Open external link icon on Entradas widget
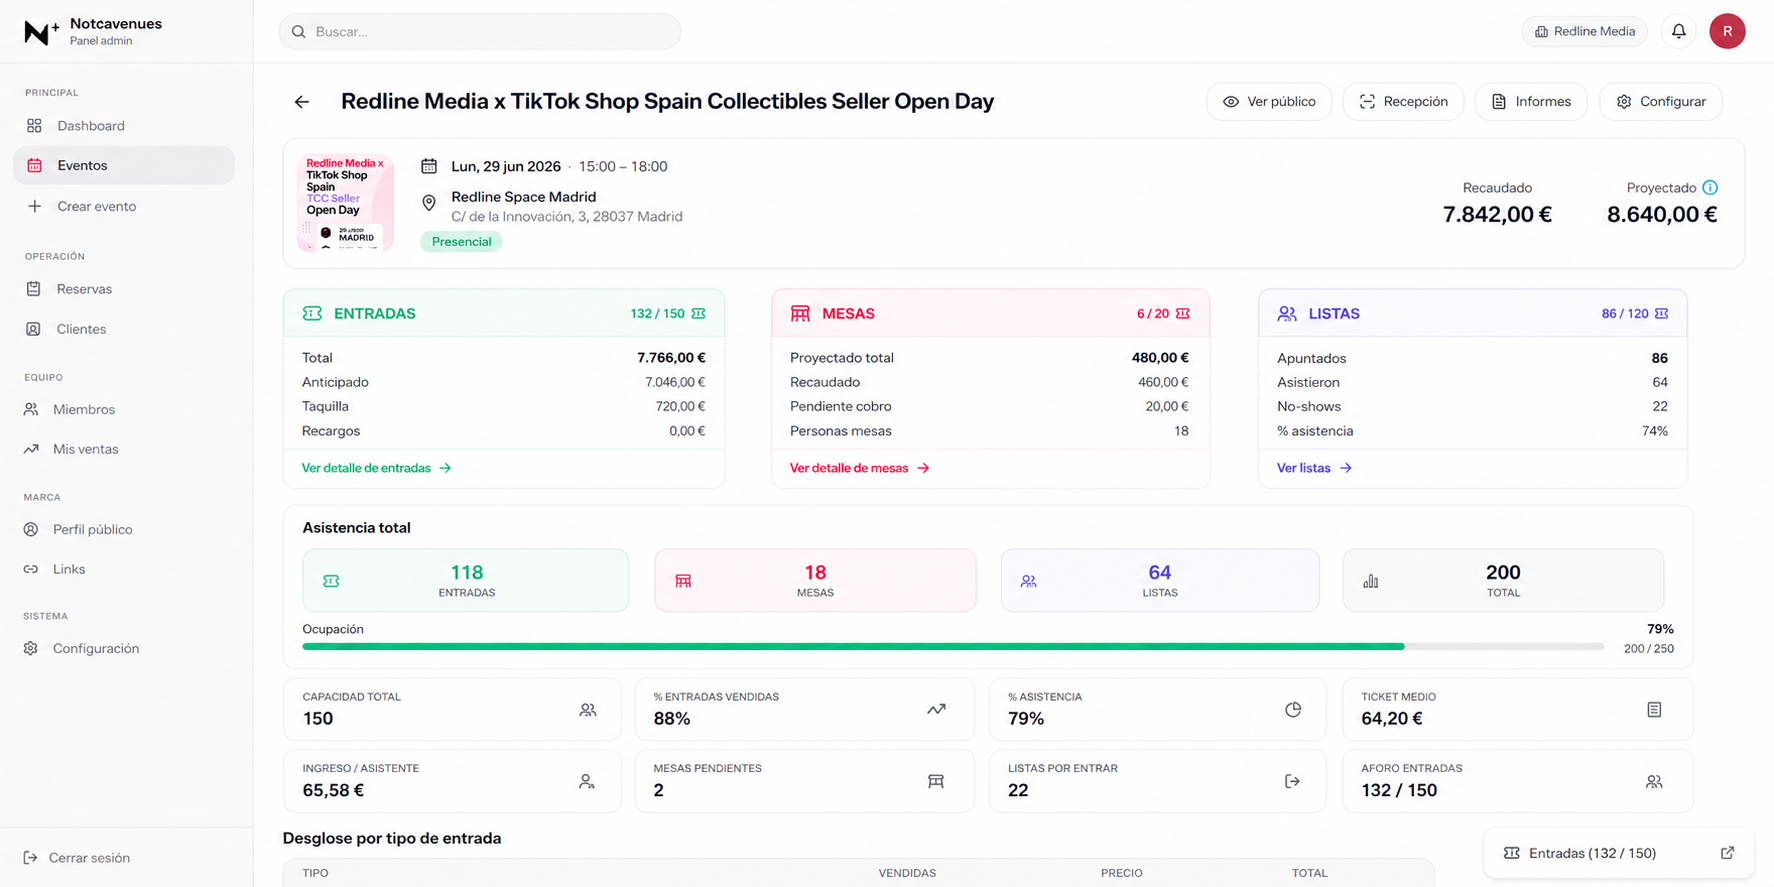The height and width of the screenshot is (887, 1774). (1727, 853)
